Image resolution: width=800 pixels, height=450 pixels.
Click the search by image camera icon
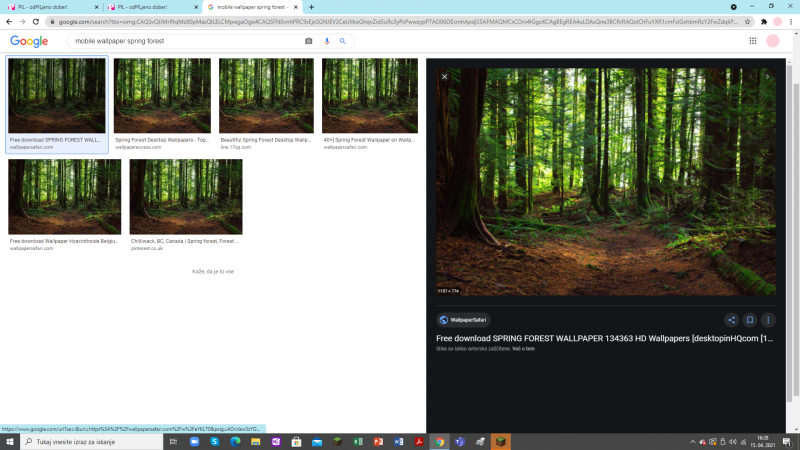[x=308, y=41]
